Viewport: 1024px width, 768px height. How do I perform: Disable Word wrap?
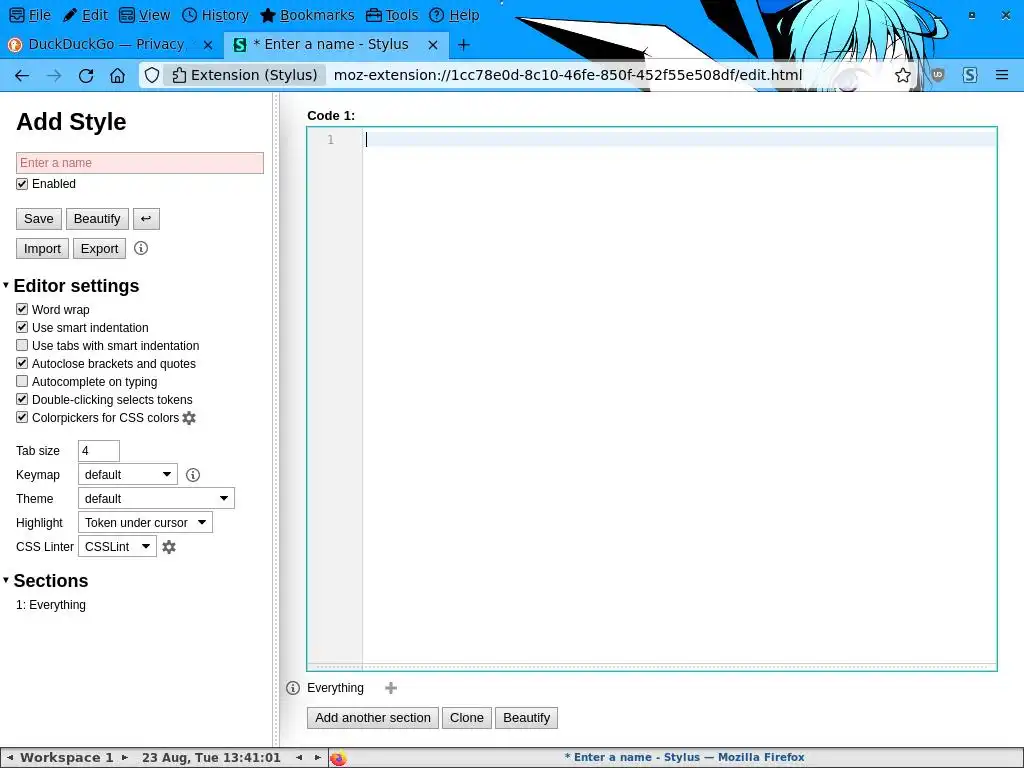tap(22, 310)
